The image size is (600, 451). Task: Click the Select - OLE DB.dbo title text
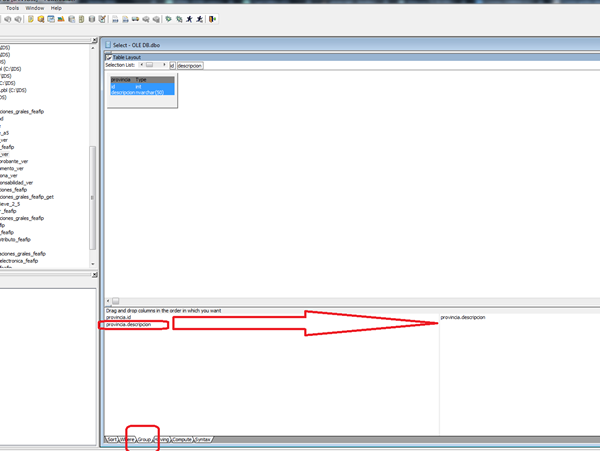tap(136, 45)
